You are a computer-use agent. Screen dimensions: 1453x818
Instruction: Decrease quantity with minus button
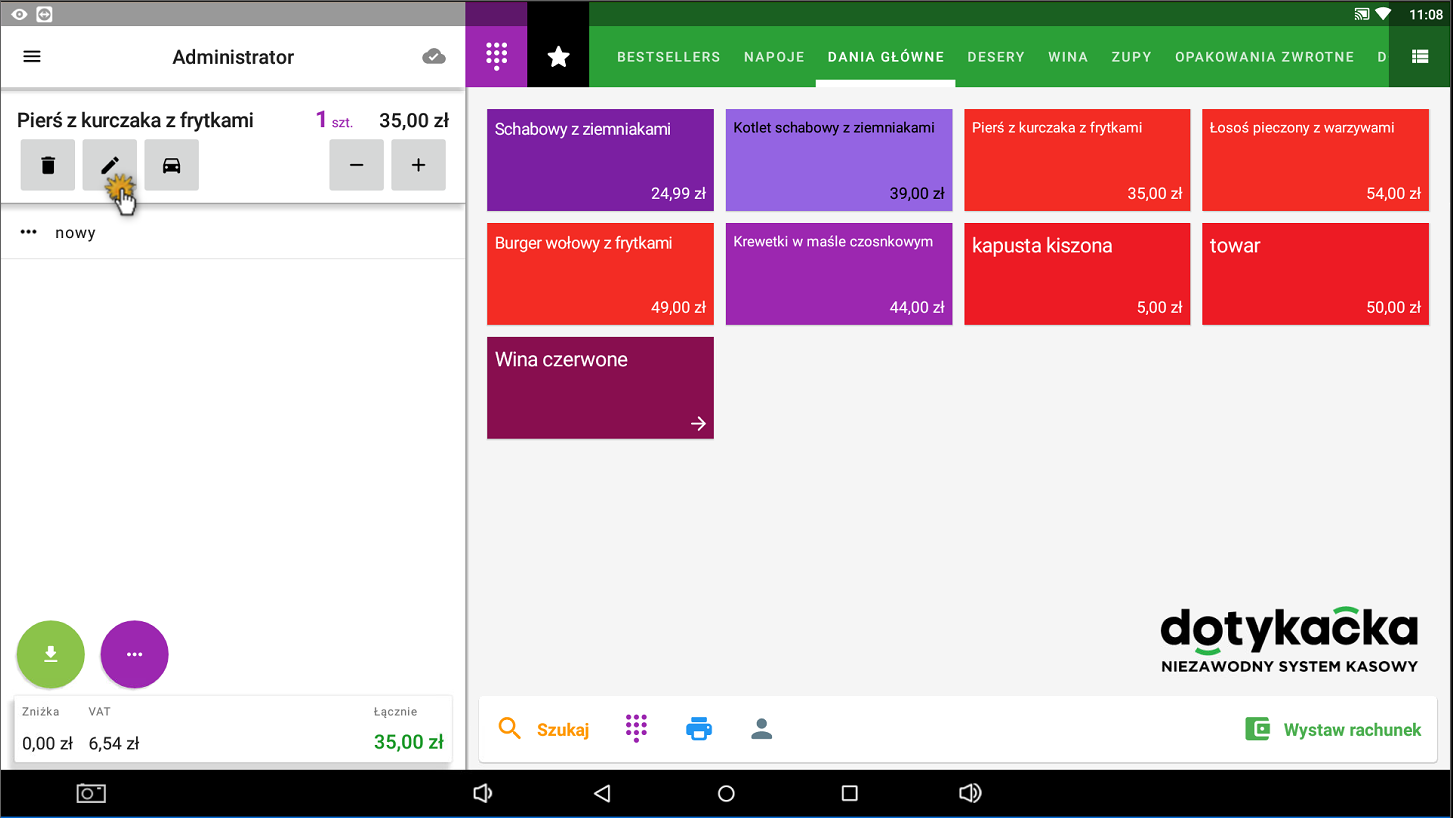tap(357, 165)
